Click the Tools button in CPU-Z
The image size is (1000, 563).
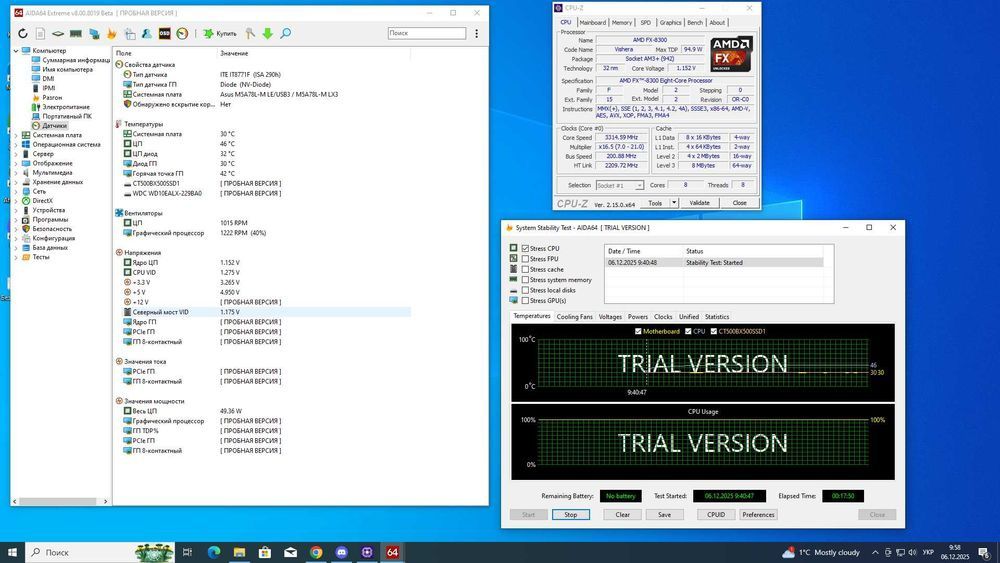pyautogui.click(x=655, y=203)
